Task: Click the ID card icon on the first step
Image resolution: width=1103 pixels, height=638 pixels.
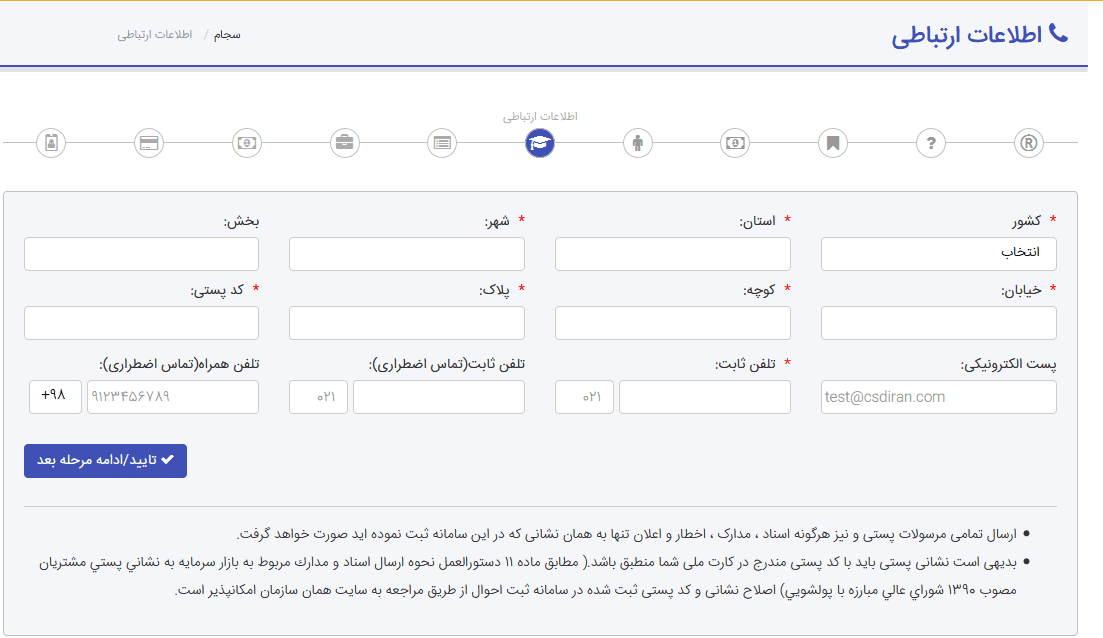Action: 51,143
